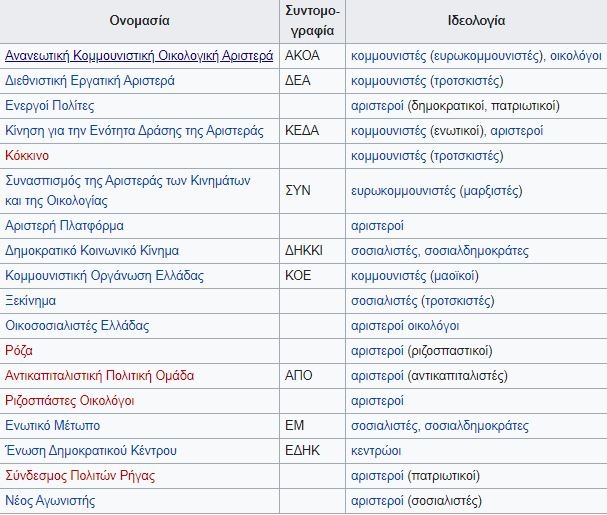Follow the Ένωση Δημοκρατικού Κέντρου link
This screenshot has height=515, width=607.
91,450
